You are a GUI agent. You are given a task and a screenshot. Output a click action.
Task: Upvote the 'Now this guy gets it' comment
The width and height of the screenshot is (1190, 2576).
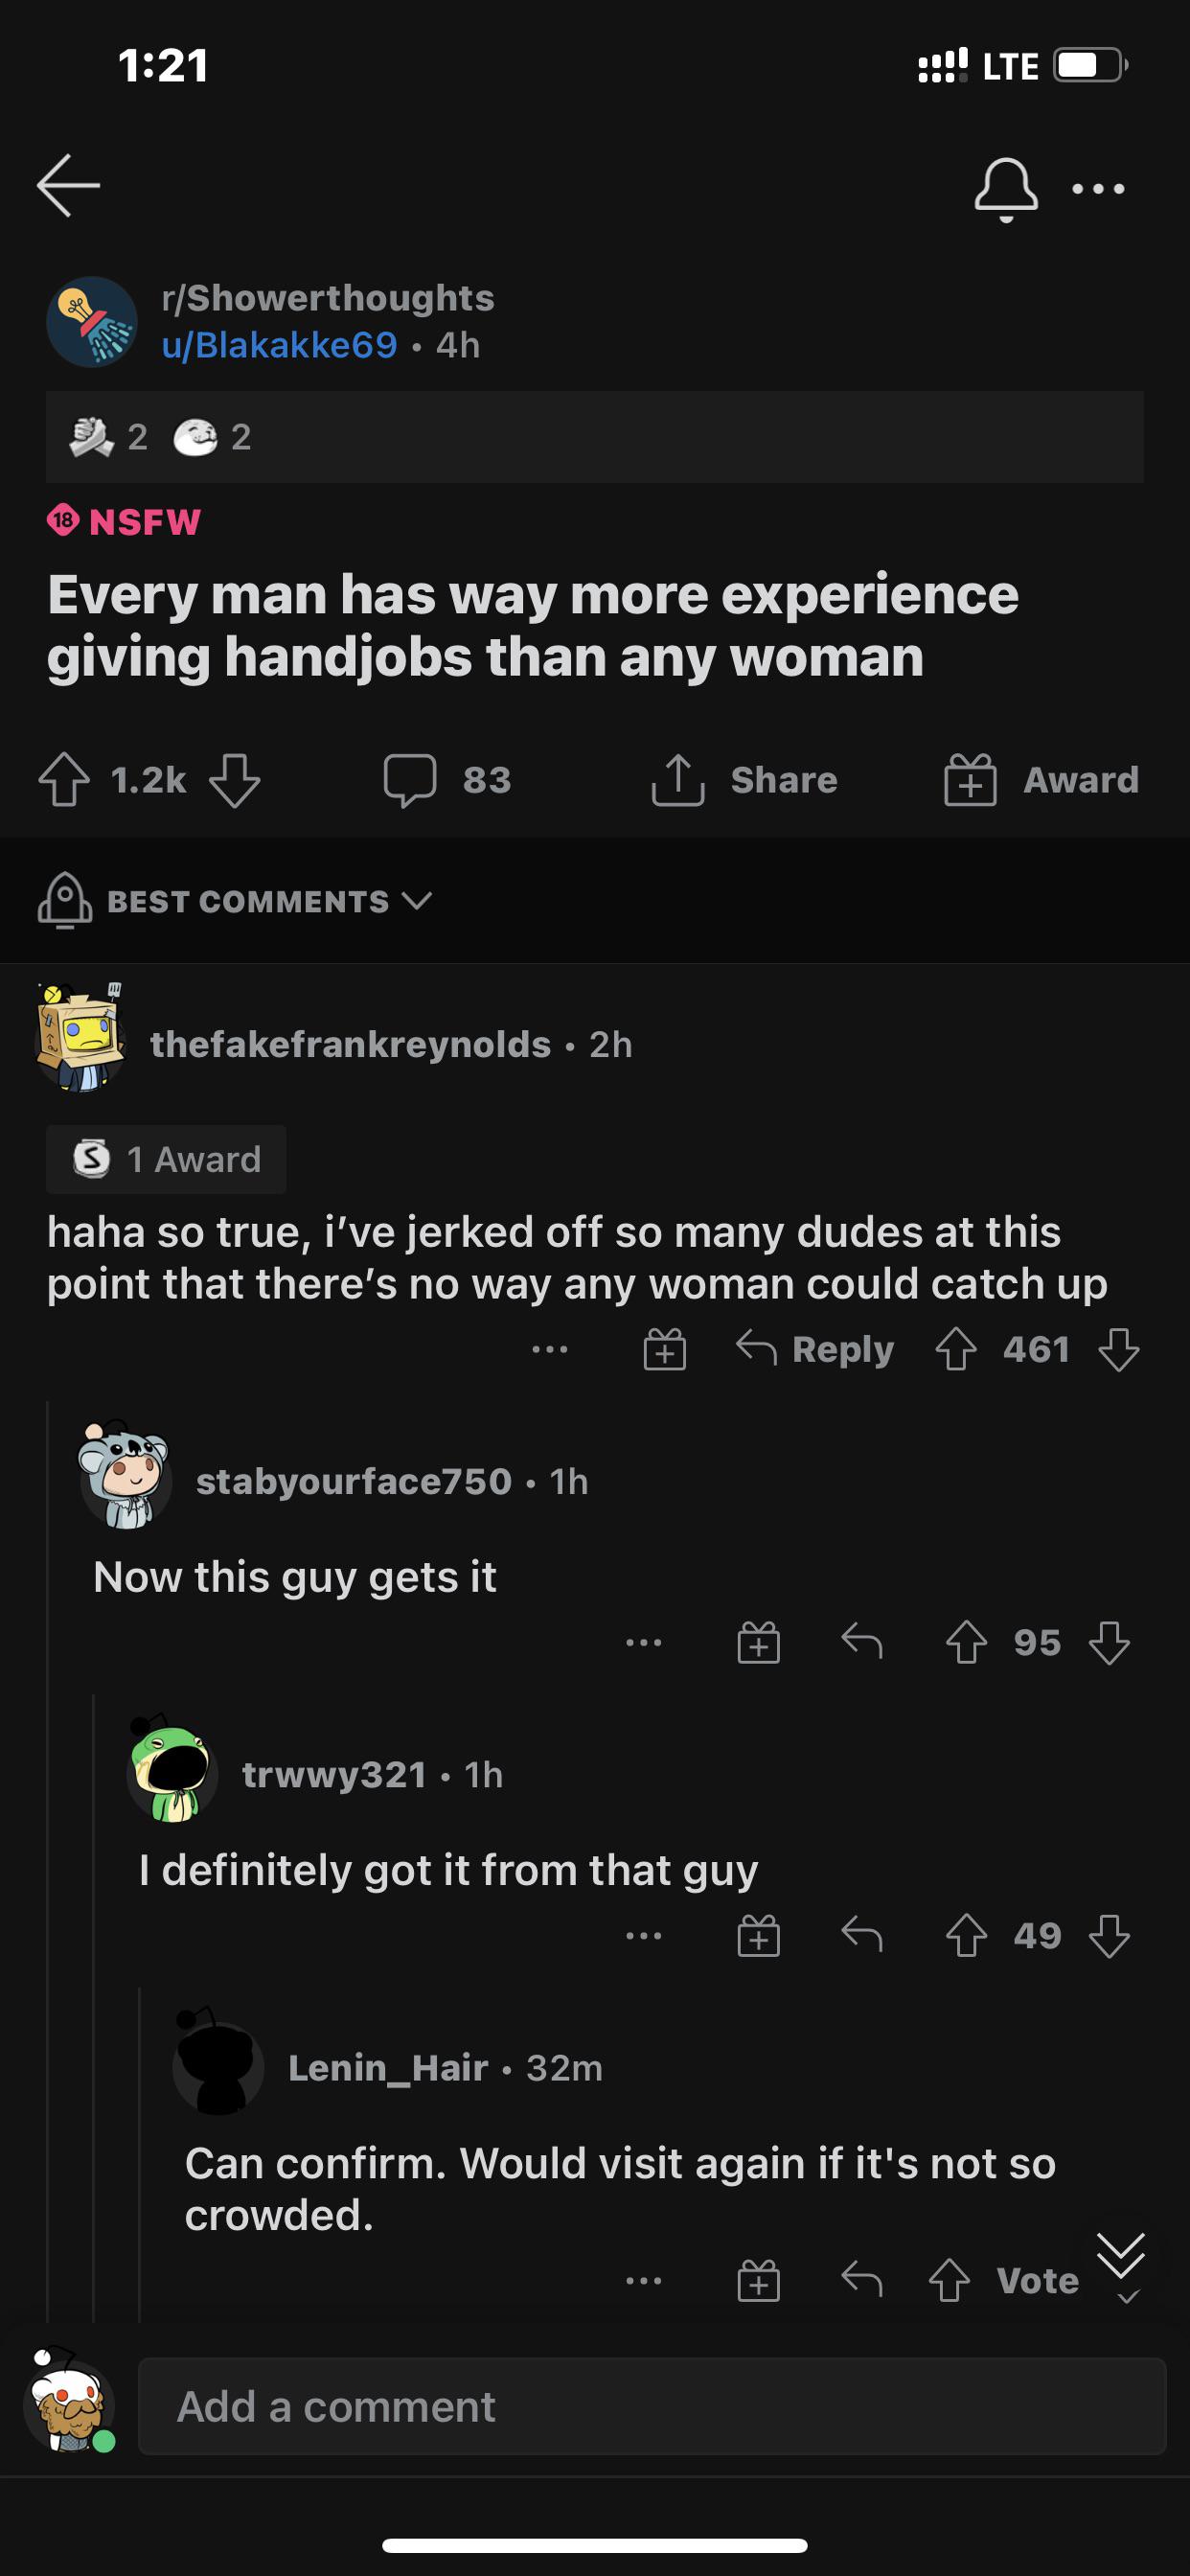966,1643
